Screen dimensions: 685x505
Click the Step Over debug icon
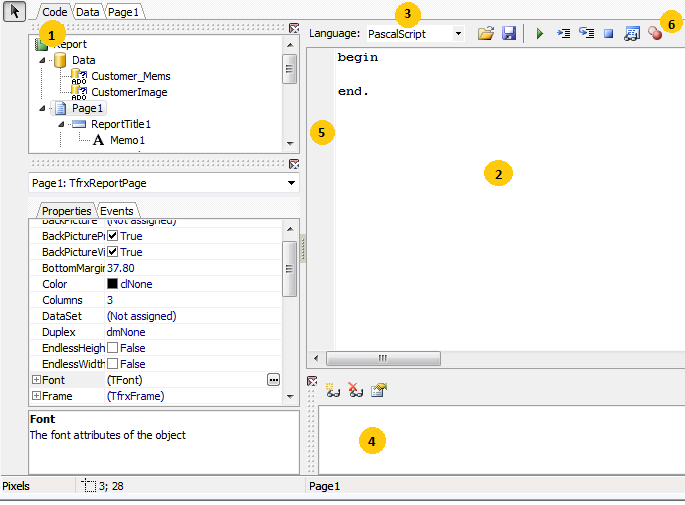pos(586,33)
